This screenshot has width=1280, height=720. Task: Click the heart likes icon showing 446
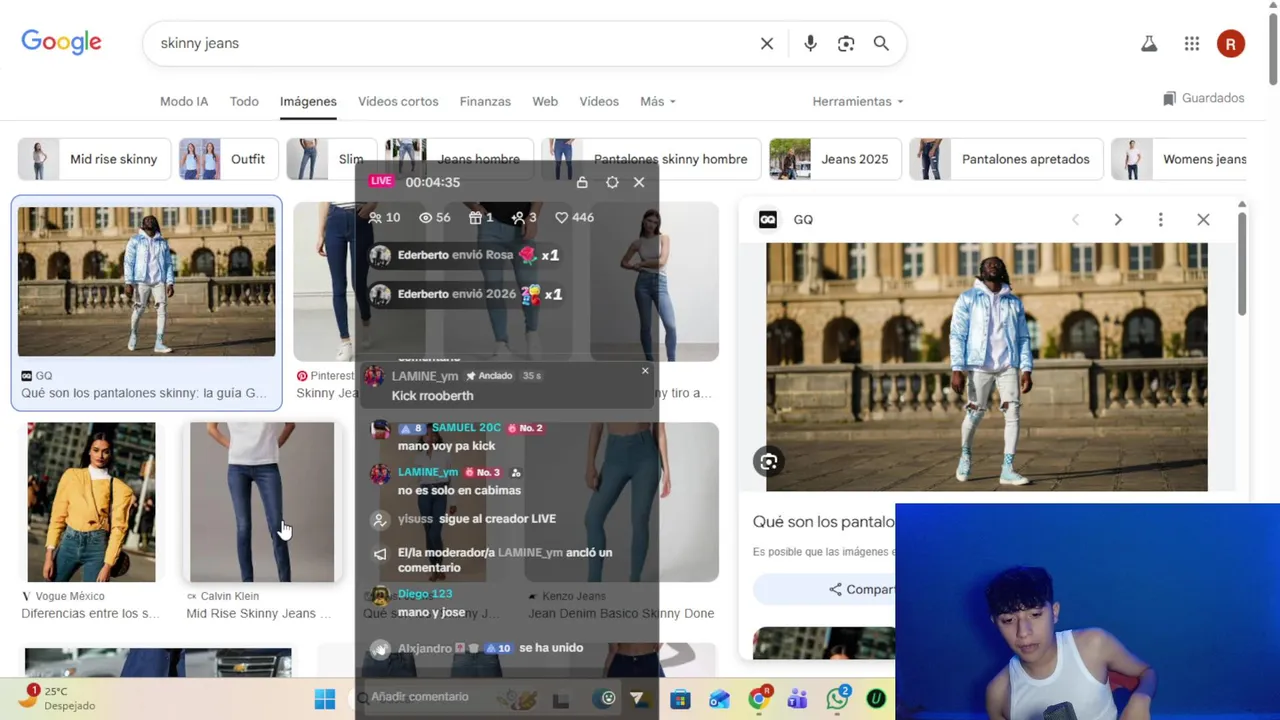(561, 217)
